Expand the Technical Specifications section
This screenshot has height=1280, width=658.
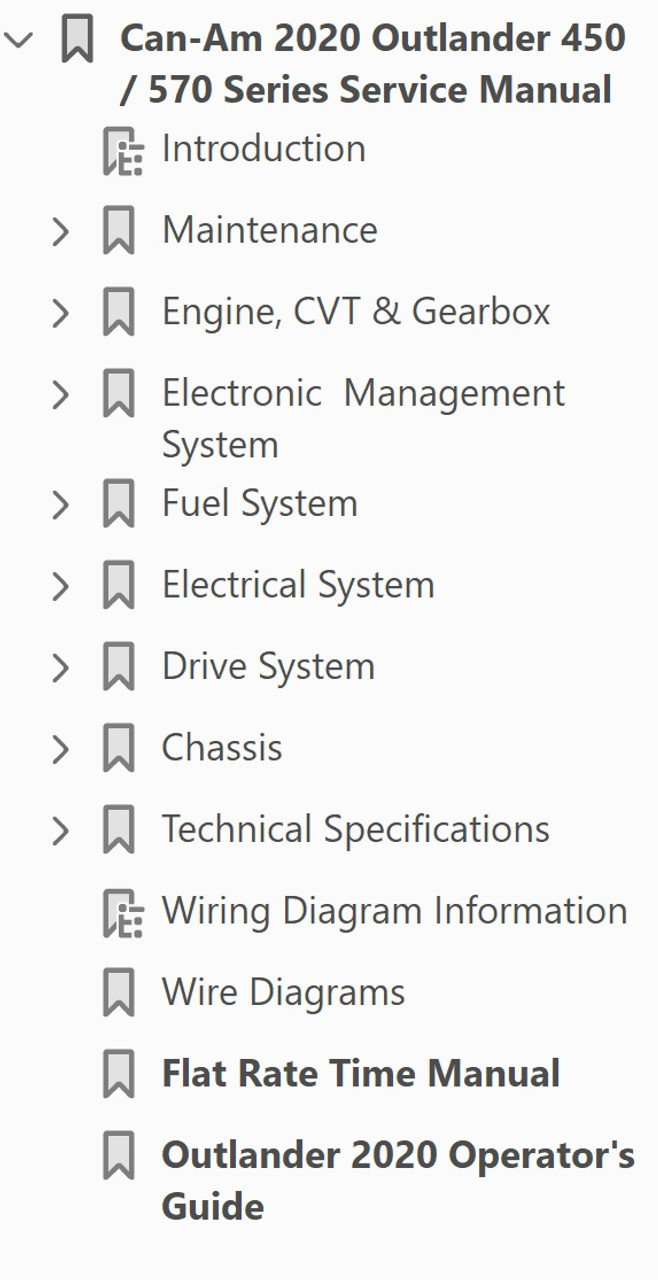tap(58, 830)
